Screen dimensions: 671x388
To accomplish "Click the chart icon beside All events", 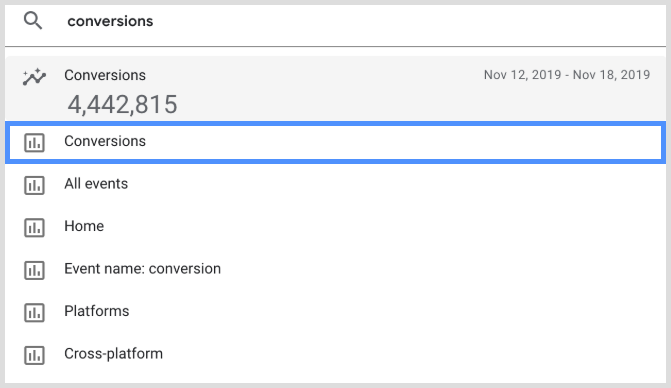I will (x=34, y=185).
